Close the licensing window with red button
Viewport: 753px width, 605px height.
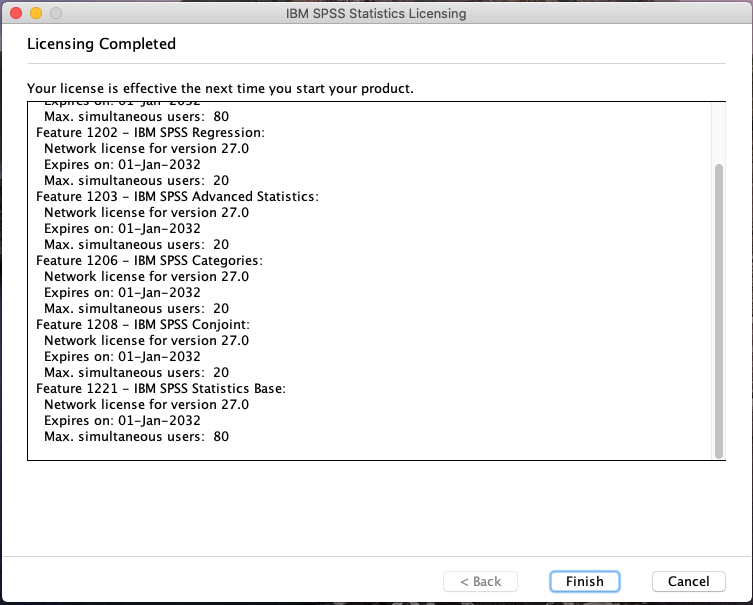[17, 14]
